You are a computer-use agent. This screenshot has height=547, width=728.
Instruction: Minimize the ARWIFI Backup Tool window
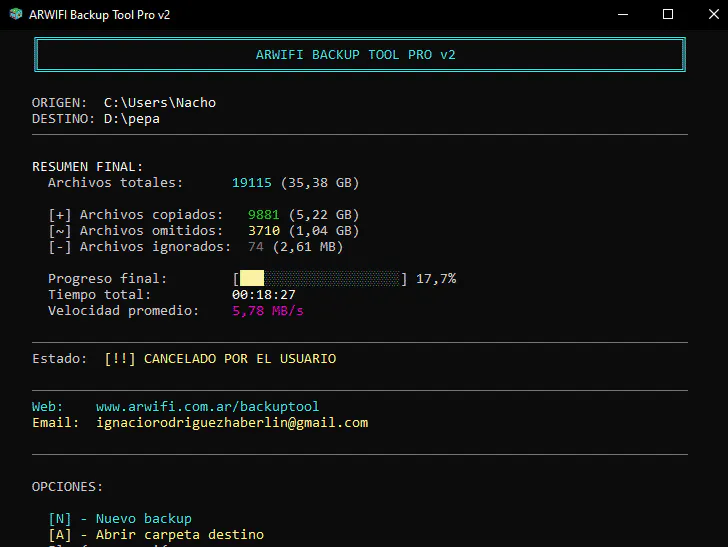[623, 14]
